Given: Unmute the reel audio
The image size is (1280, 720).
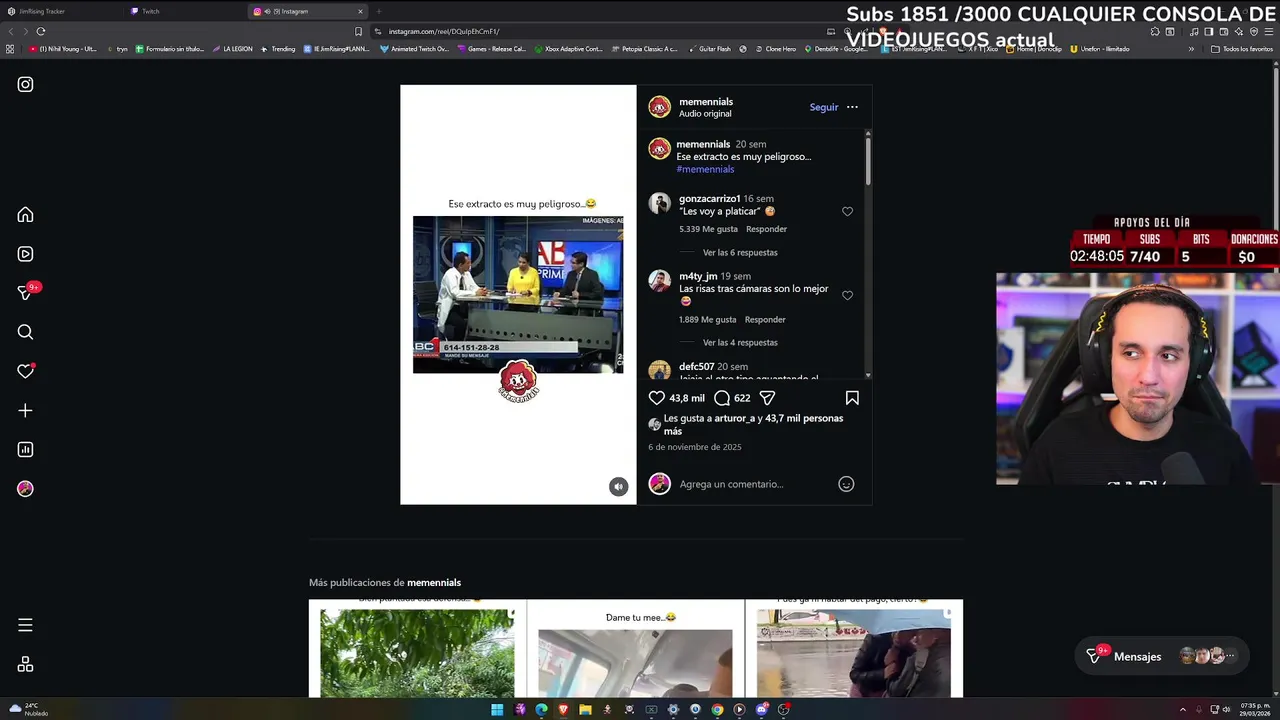Looking at the screenshot, I should click(618, 486).
